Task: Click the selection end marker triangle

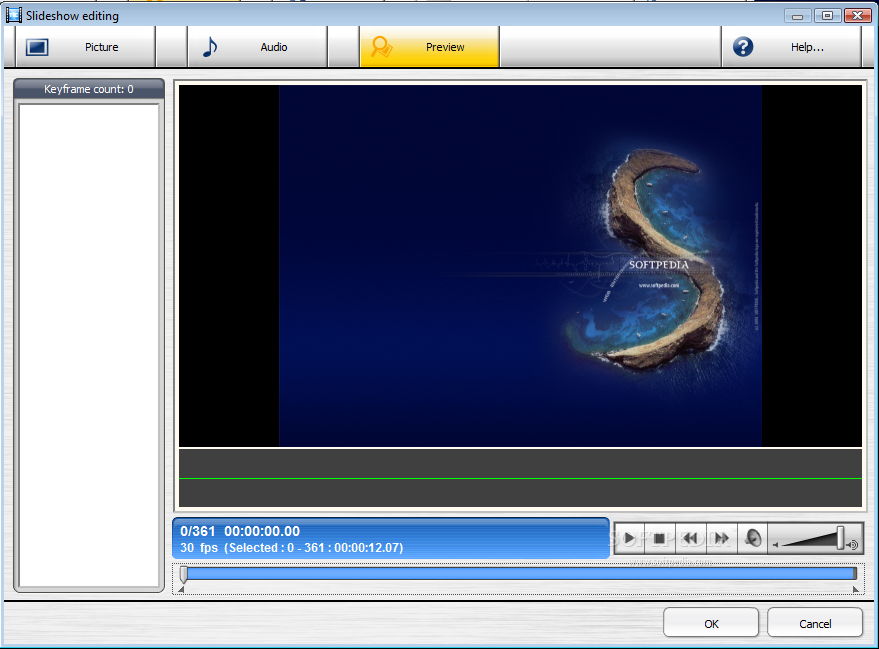Action: coord(855,590)
